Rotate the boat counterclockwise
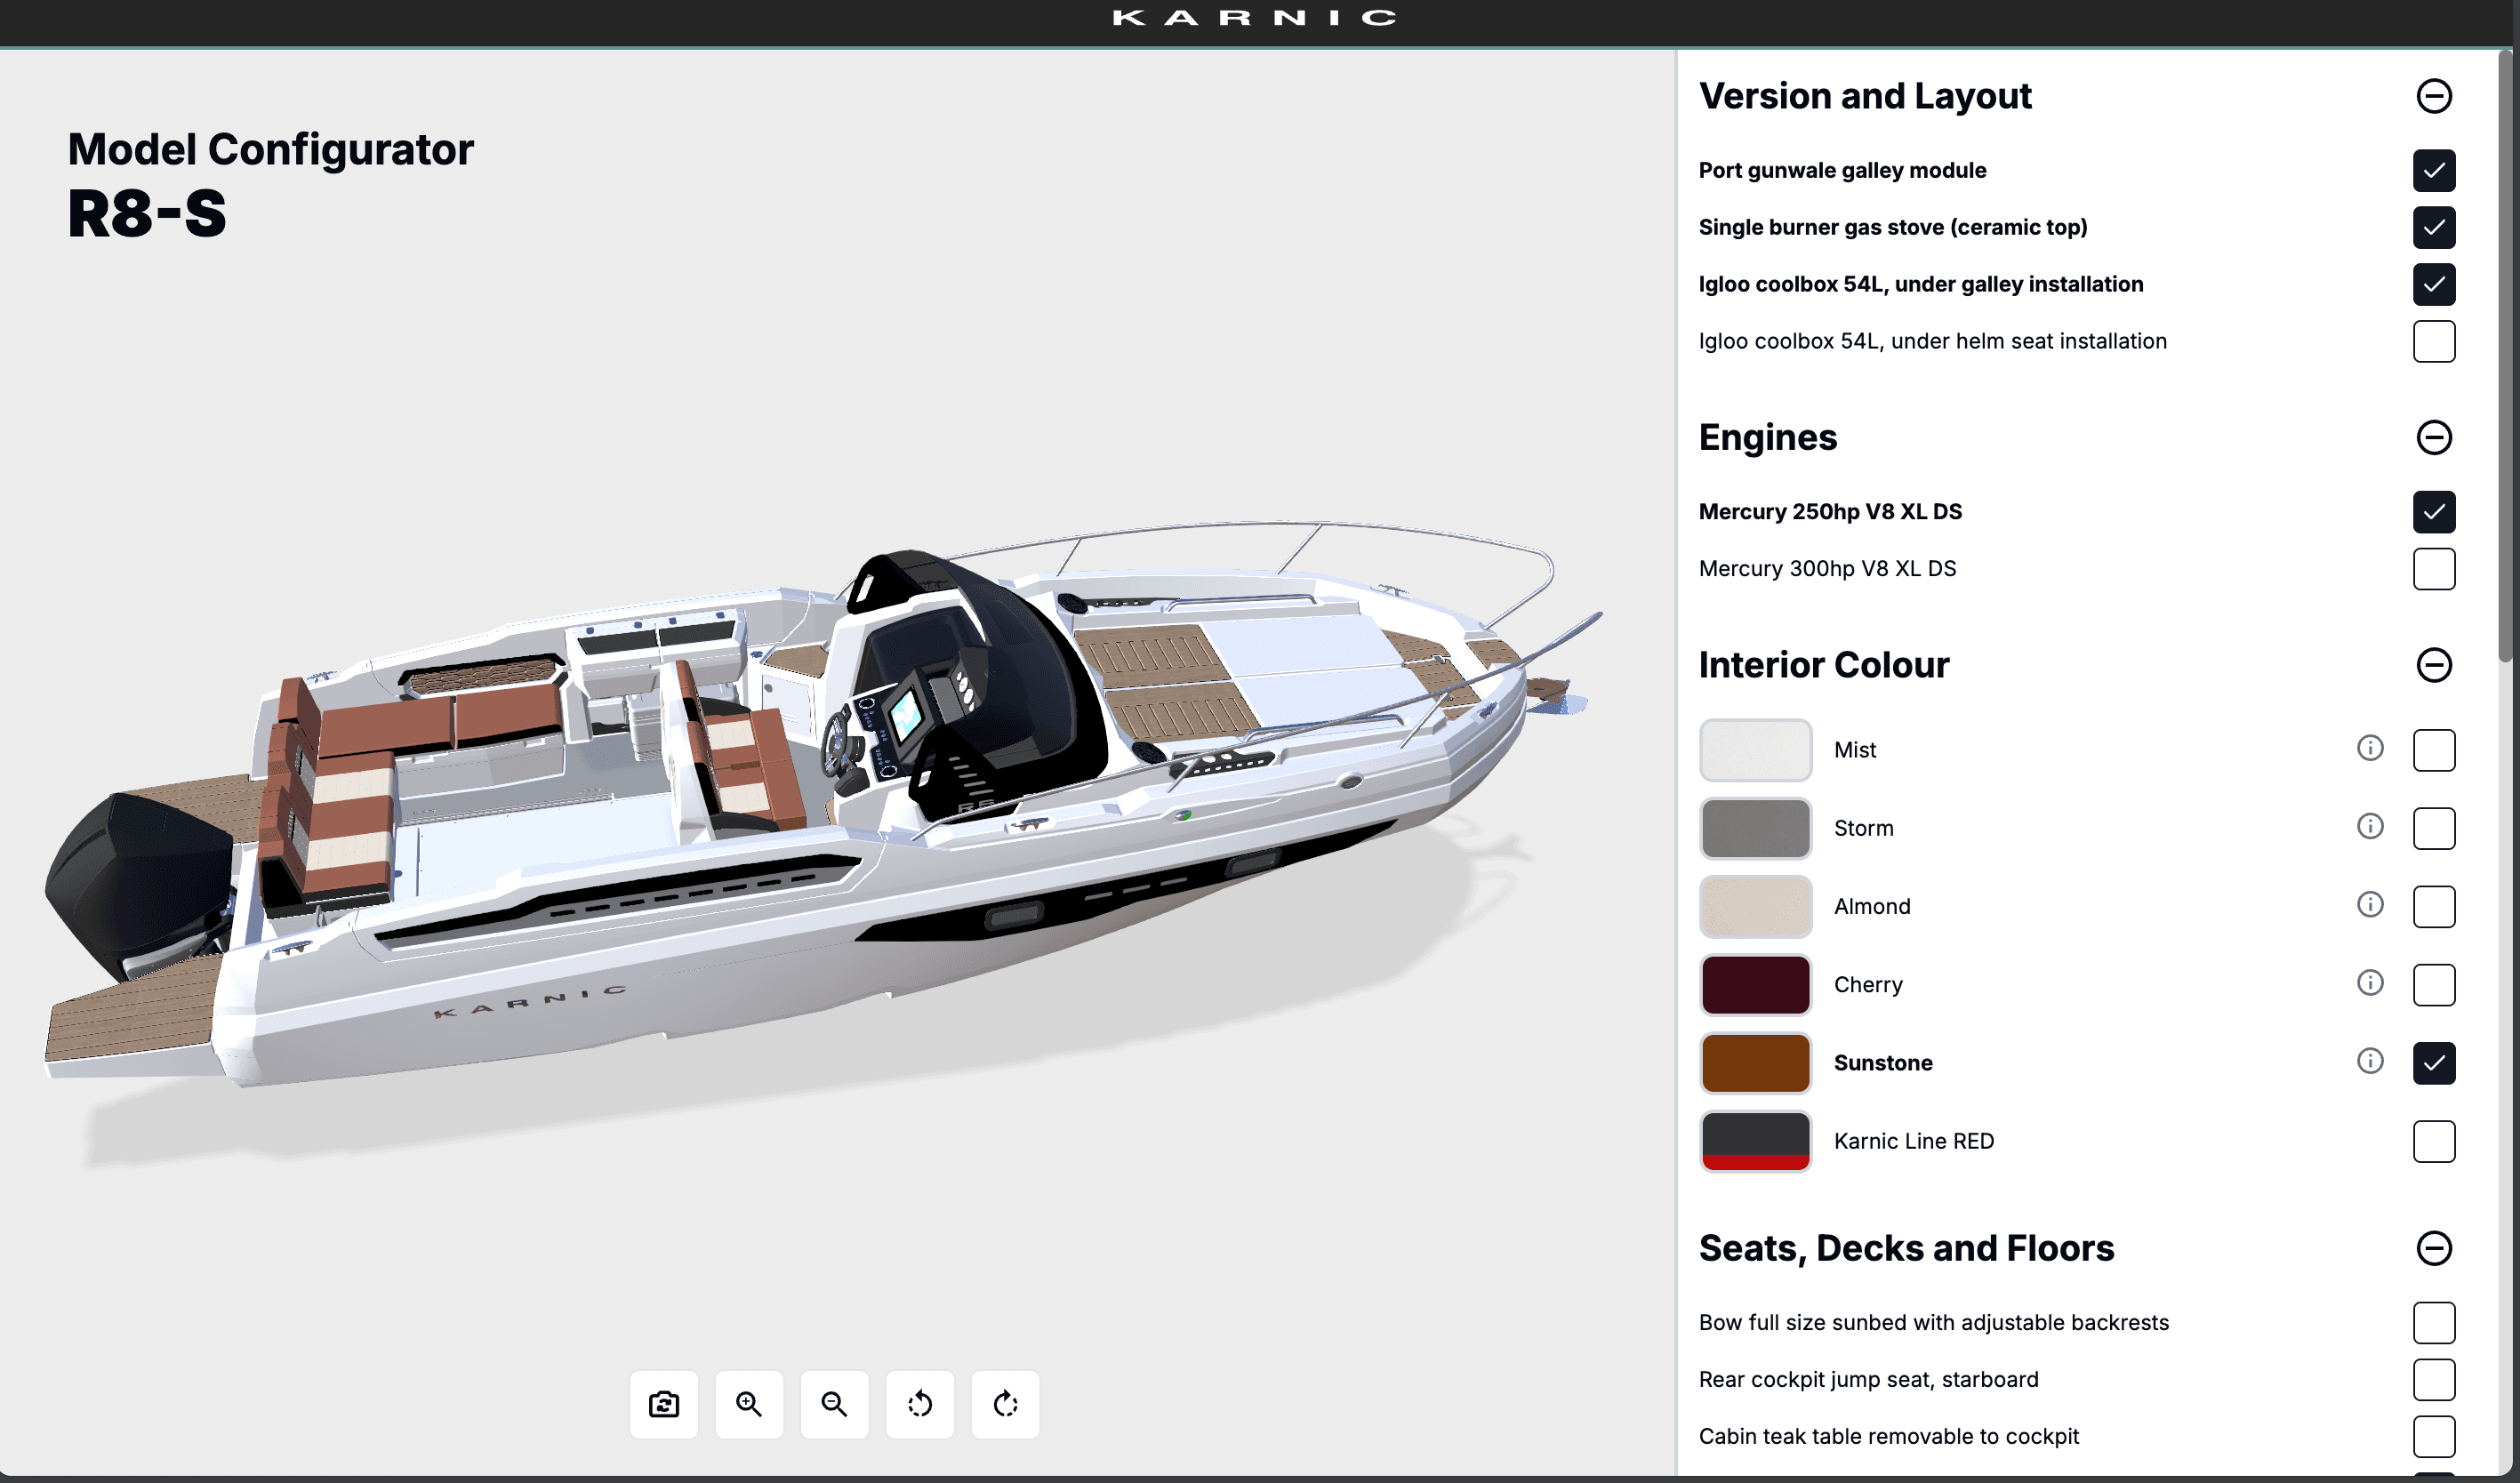Screen dimensions: 2520x1483 point(919,1404)
